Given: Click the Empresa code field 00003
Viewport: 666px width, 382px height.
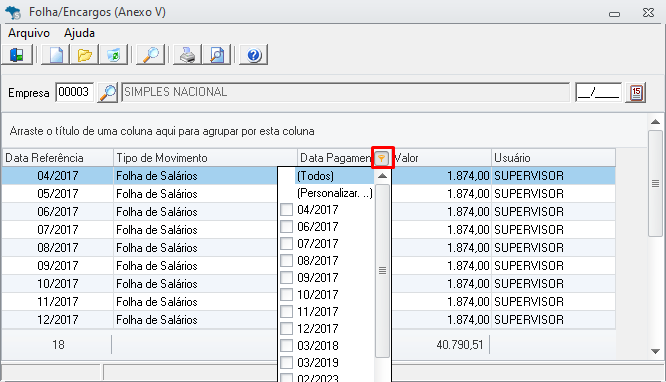Looking at the screenshot, I should tap(74, 92).
